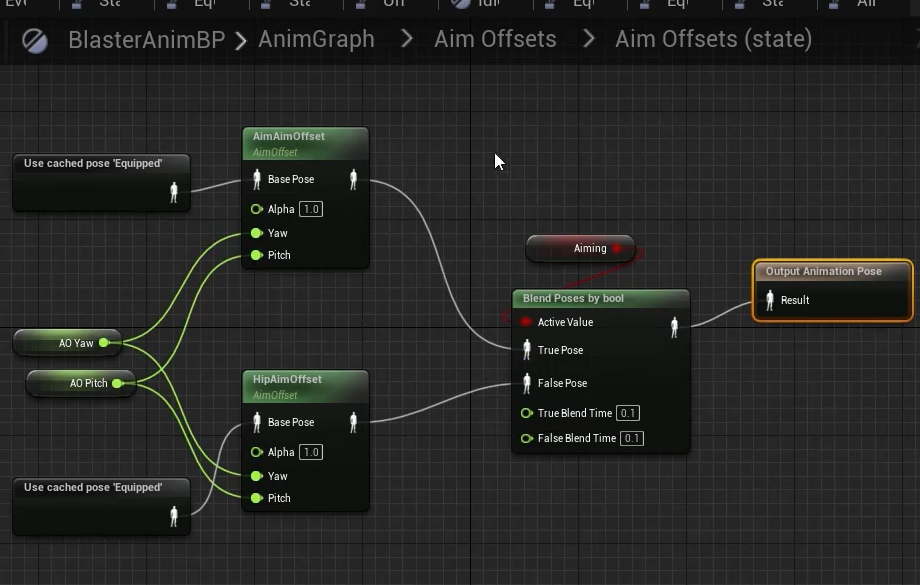Click the True Blend Time pin
Image resolution: width=920 pixels, height=585 pixels.
[x=526, y=413]
